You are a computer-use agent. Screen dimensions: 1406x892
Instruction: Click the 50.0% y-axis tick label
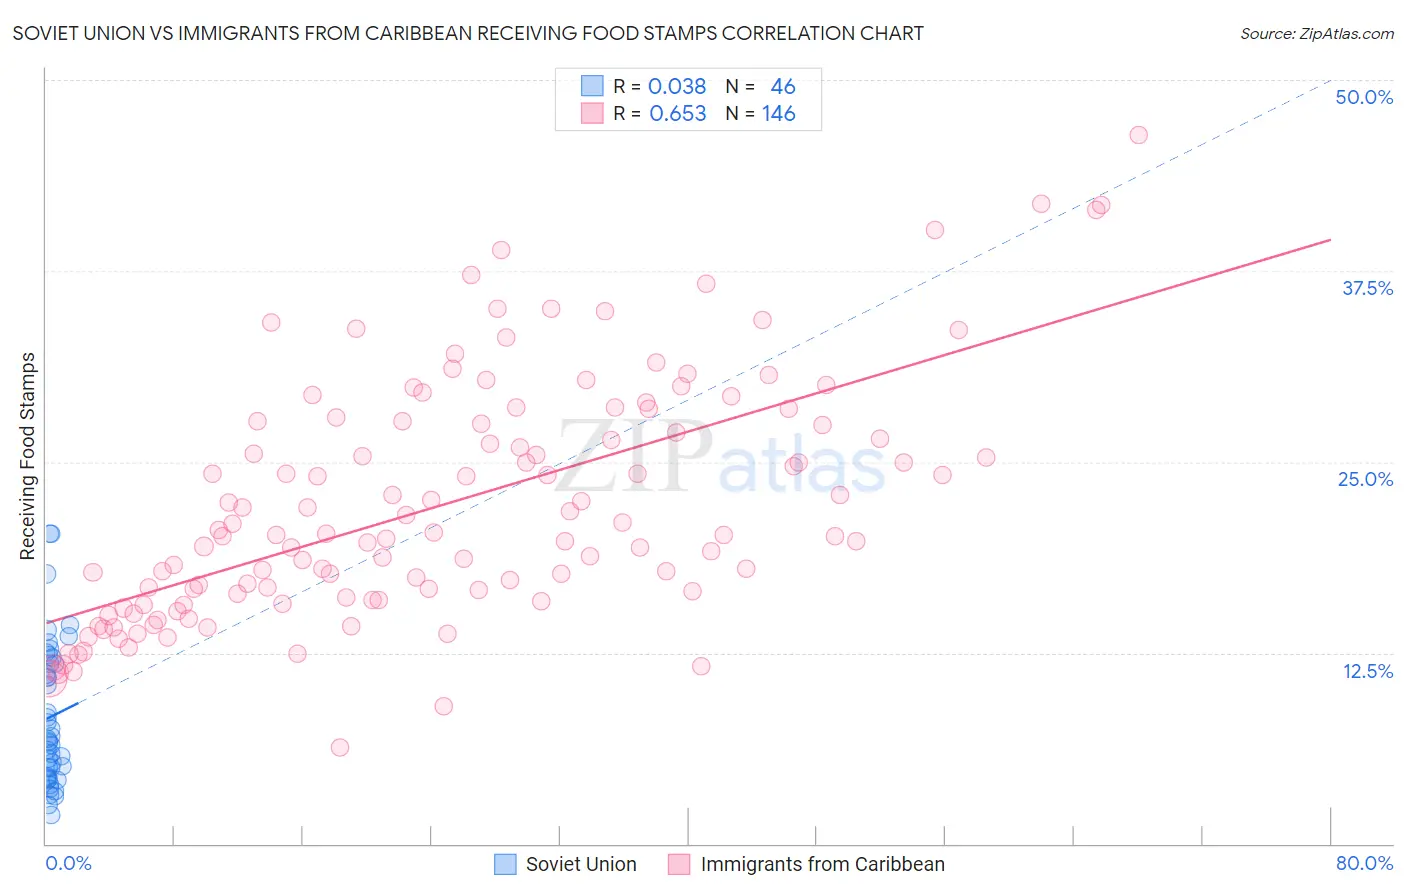pos(1364,97)
